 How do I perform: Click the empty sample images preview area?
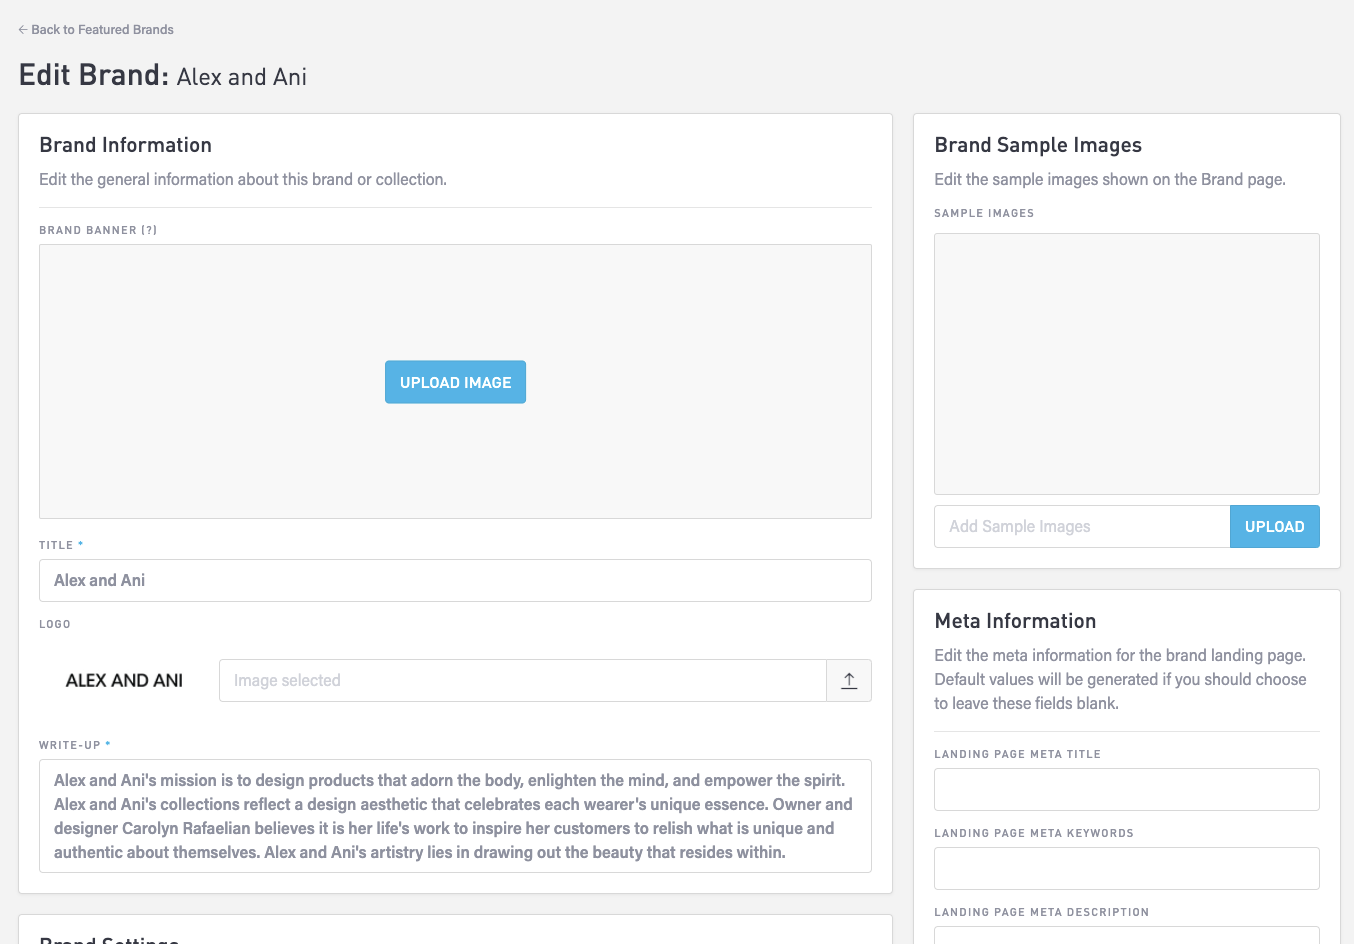(1126, 364)
